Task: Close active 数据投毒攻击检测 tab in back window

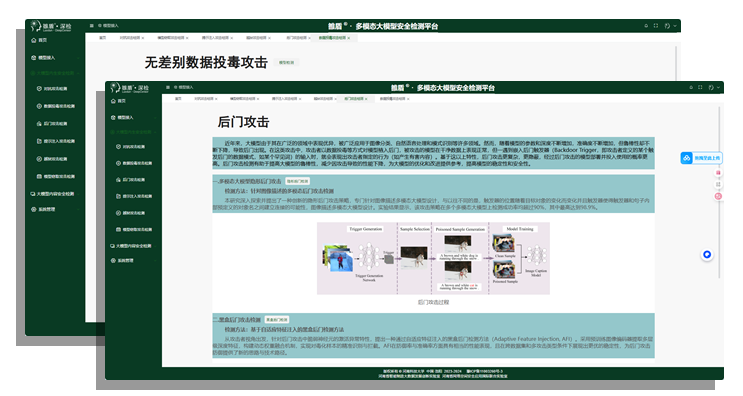Action: [x=349, y=37]
